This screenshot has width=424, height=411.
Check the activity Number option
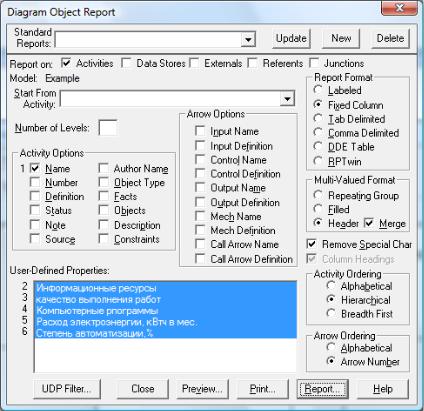pyautogui.click(x=35, y=182)
